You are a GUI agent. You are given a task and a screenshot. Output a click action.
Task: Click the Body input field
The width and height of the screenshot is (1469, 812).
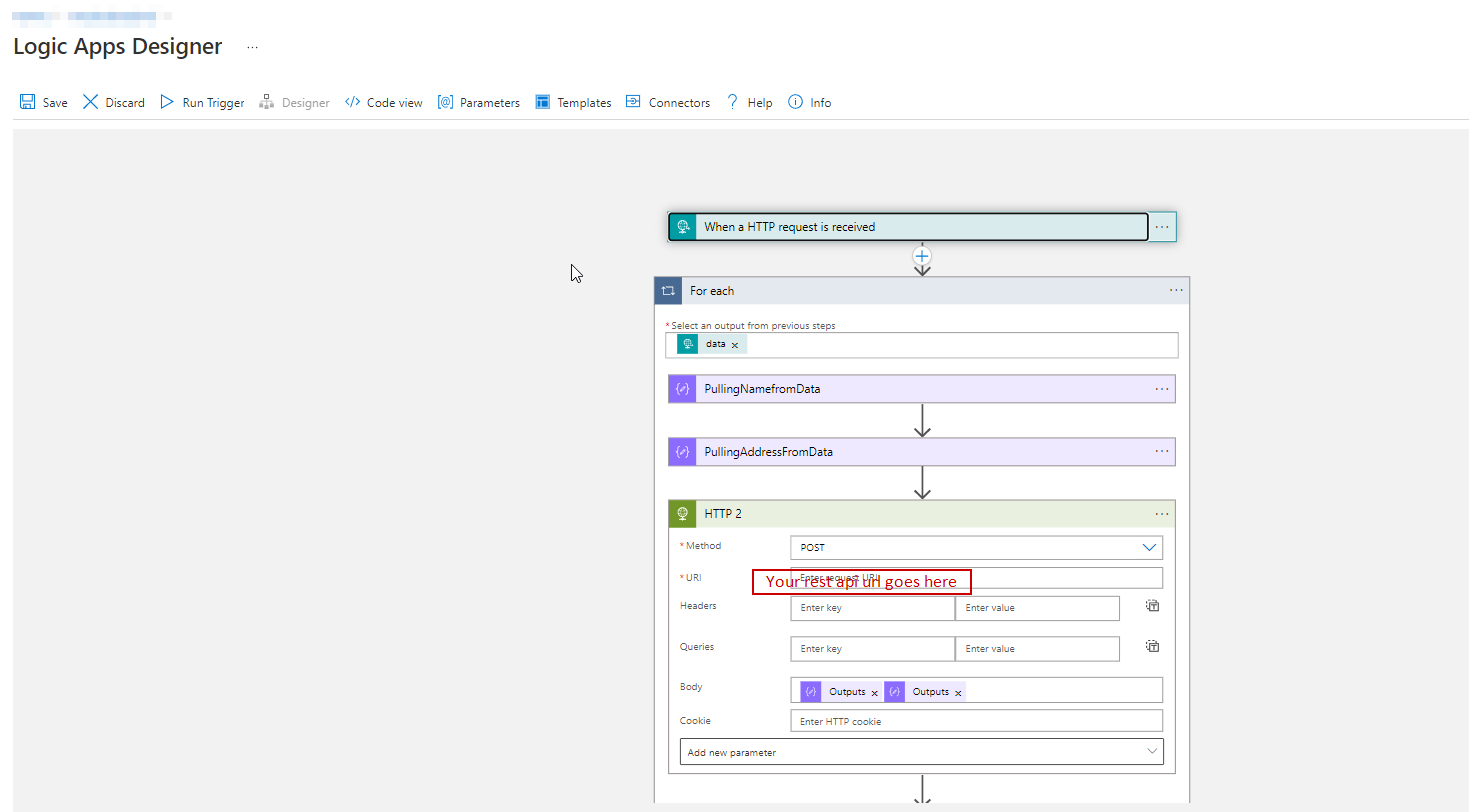coord(976,691)
